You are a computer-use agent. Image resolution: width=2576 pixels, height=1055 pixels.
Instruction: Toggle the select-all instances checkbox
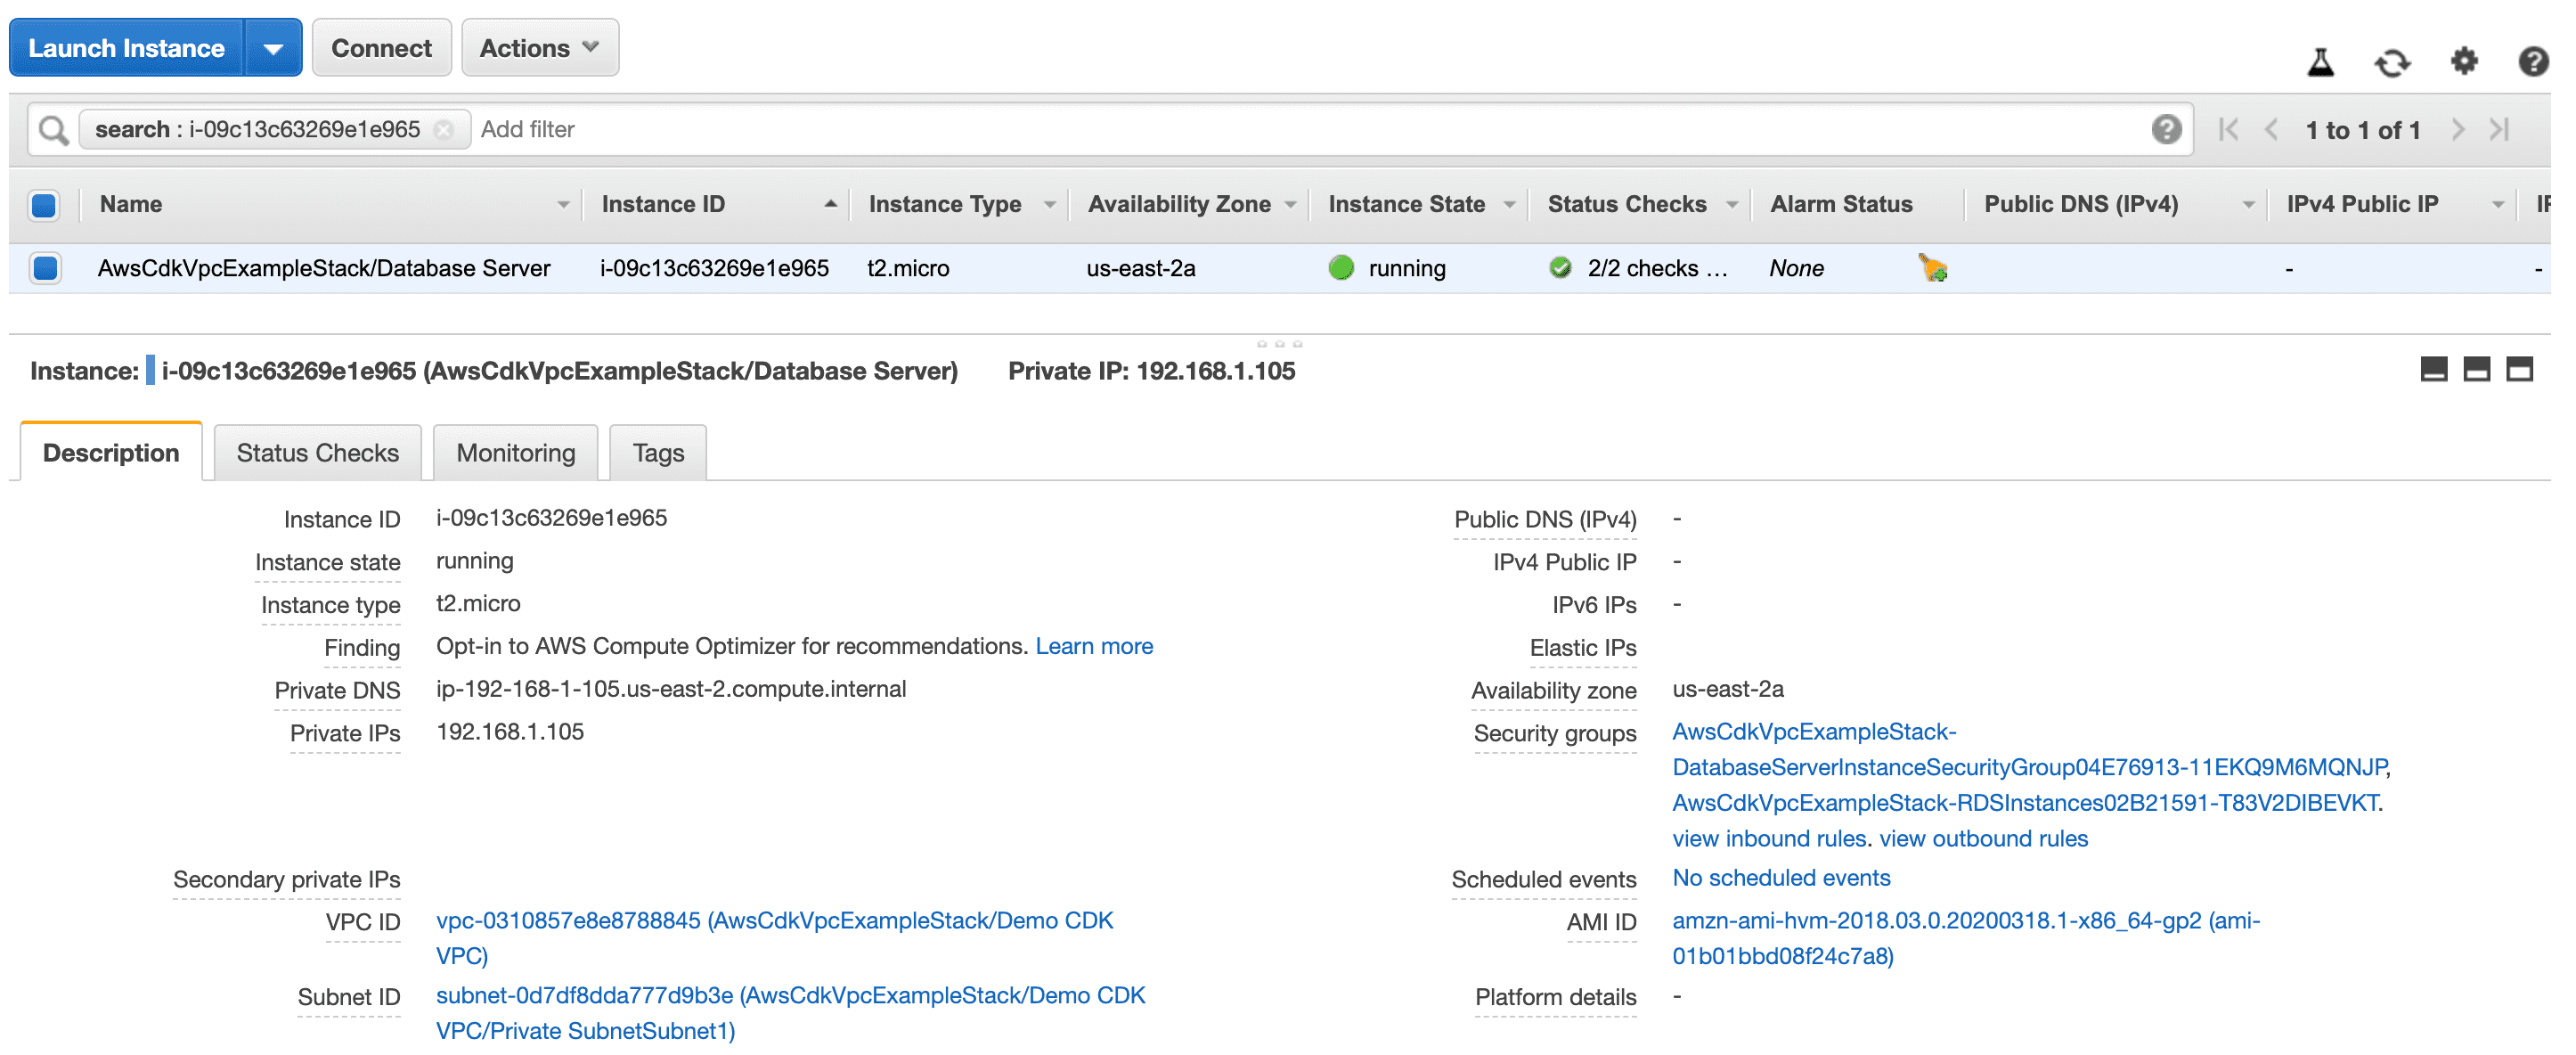tap(44, 205)
